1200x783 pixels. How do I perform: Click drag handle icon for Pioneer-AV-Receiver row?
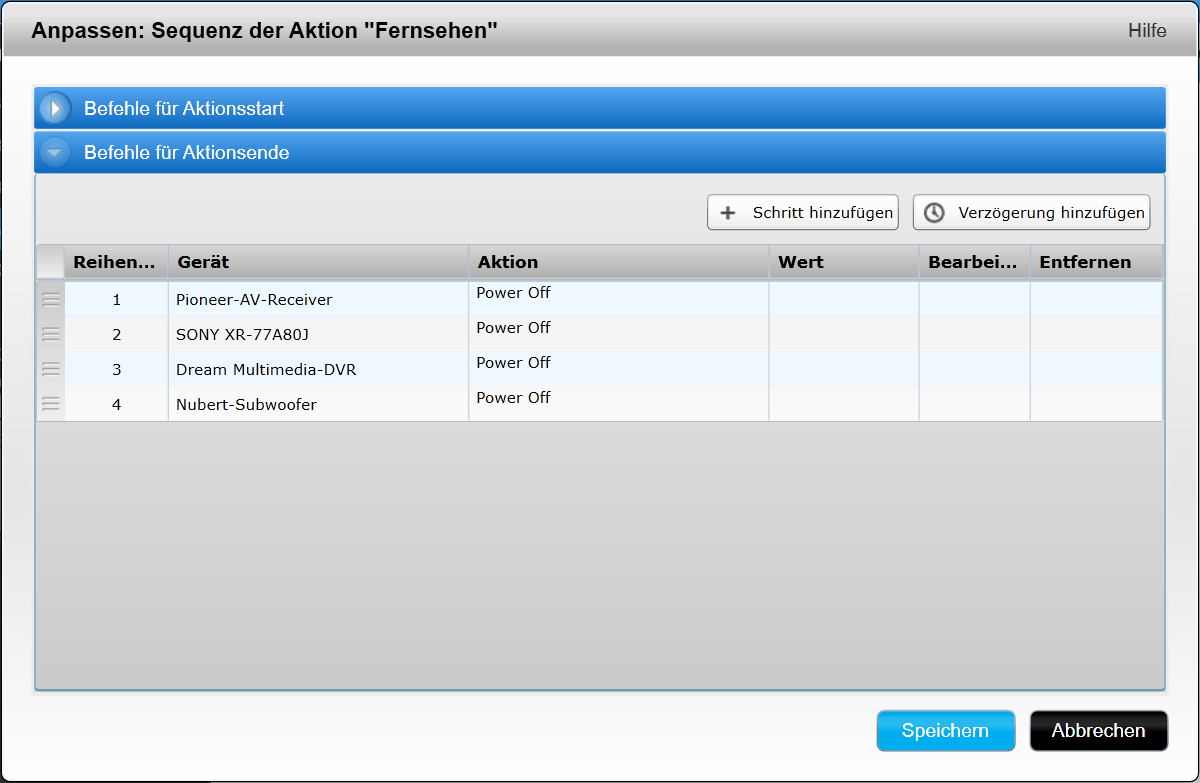click(x=51, y=299)
